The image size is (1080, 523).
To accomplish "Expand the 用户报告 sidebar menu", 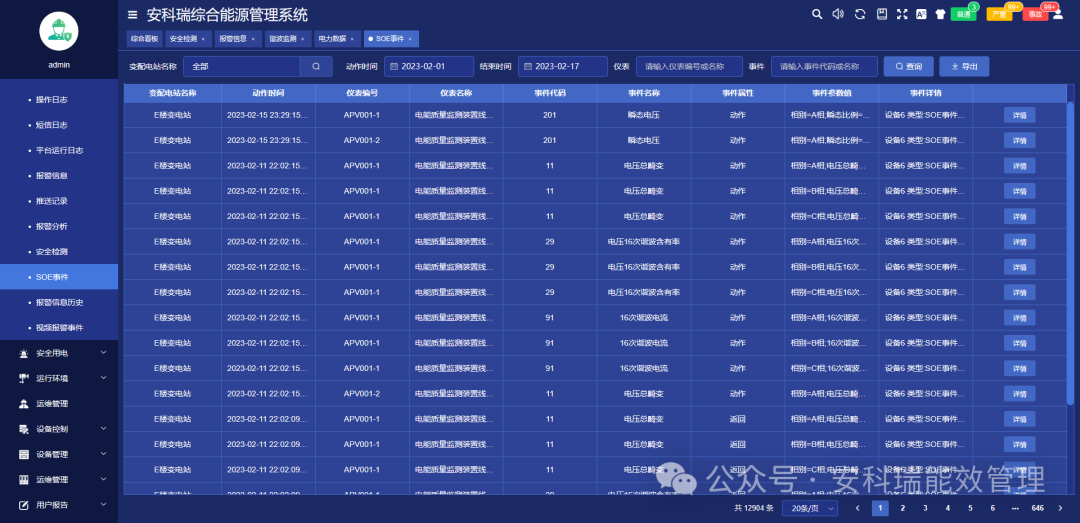I will click(59, 505).
